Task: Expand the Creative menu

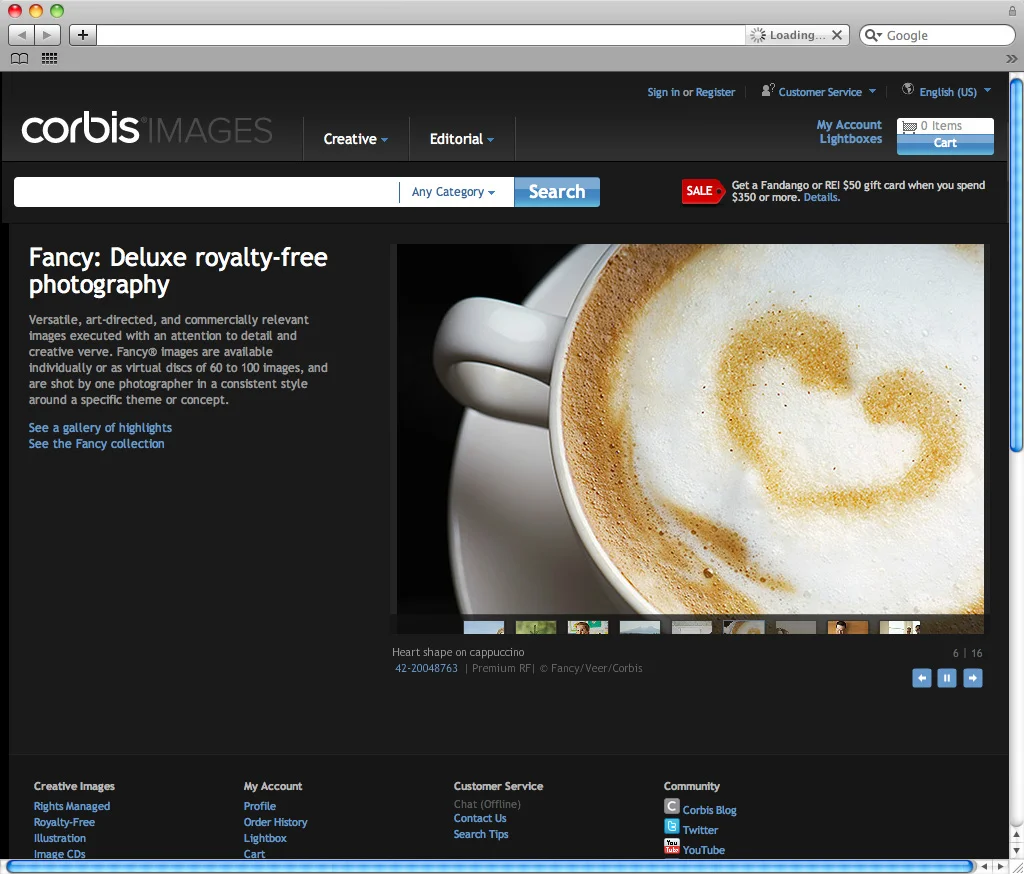Action: [x=356, y=139]
